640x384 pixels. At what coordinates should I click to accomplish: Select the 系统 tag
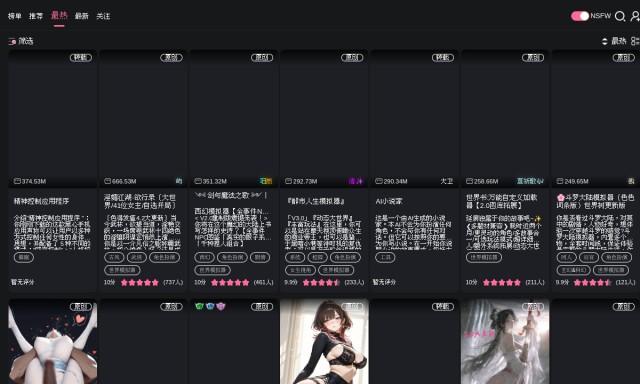(295, 257)
